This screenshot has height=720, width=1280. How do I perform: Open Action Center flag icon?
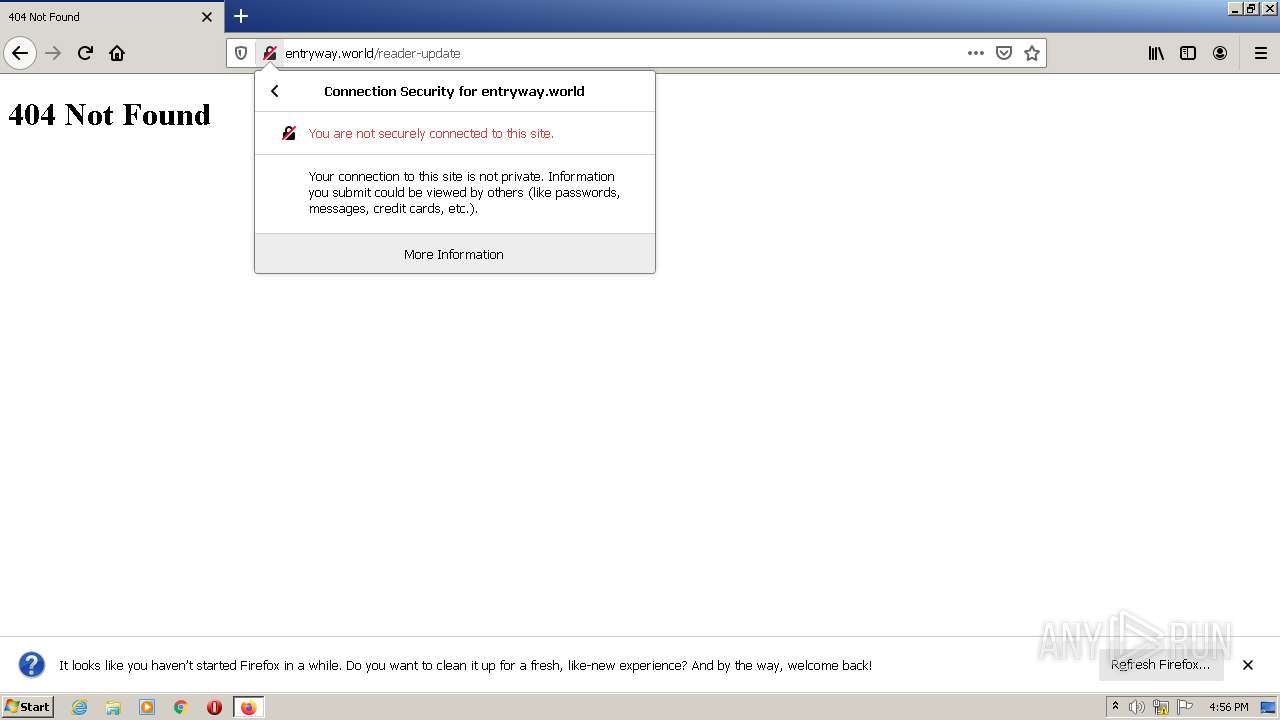(x=1185, y=707)
